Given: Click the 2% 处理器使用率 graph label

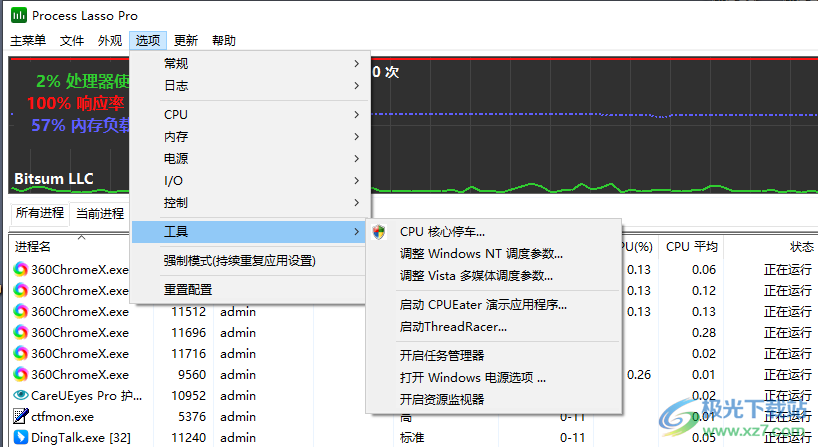Looking at the screenshot, I should 82,81.
